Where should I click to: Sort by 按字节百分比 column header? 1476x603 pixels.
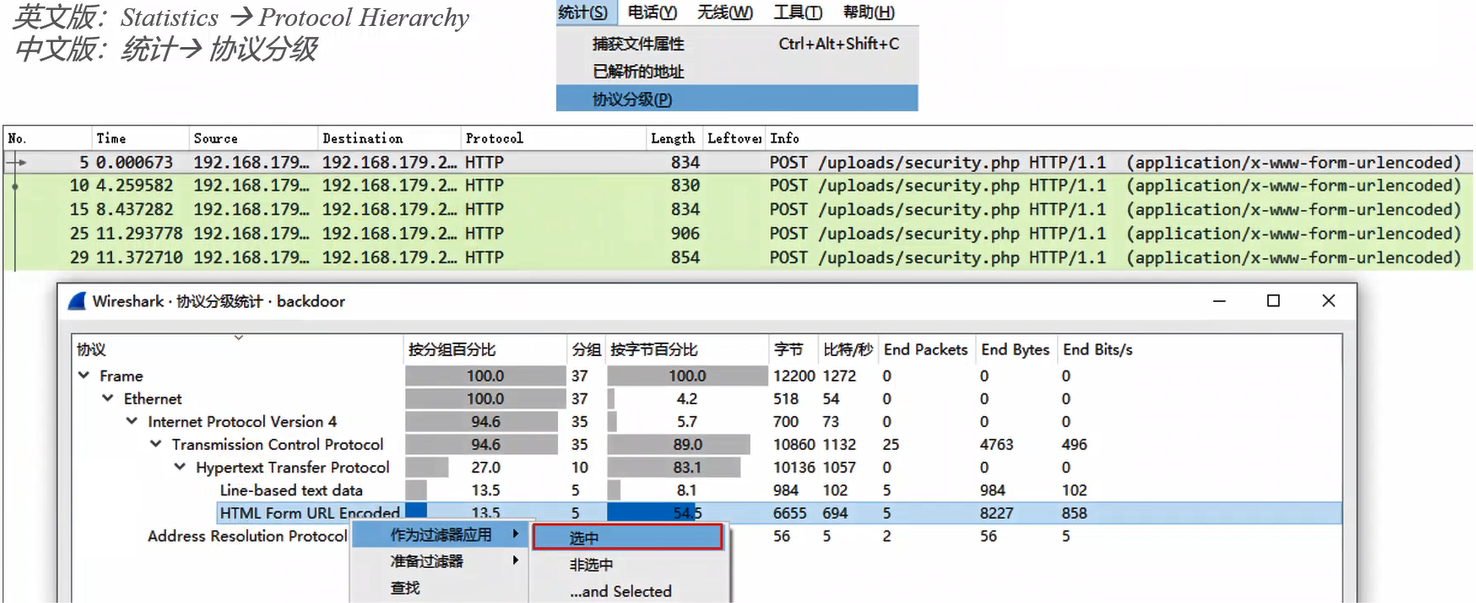coord(687,350)
